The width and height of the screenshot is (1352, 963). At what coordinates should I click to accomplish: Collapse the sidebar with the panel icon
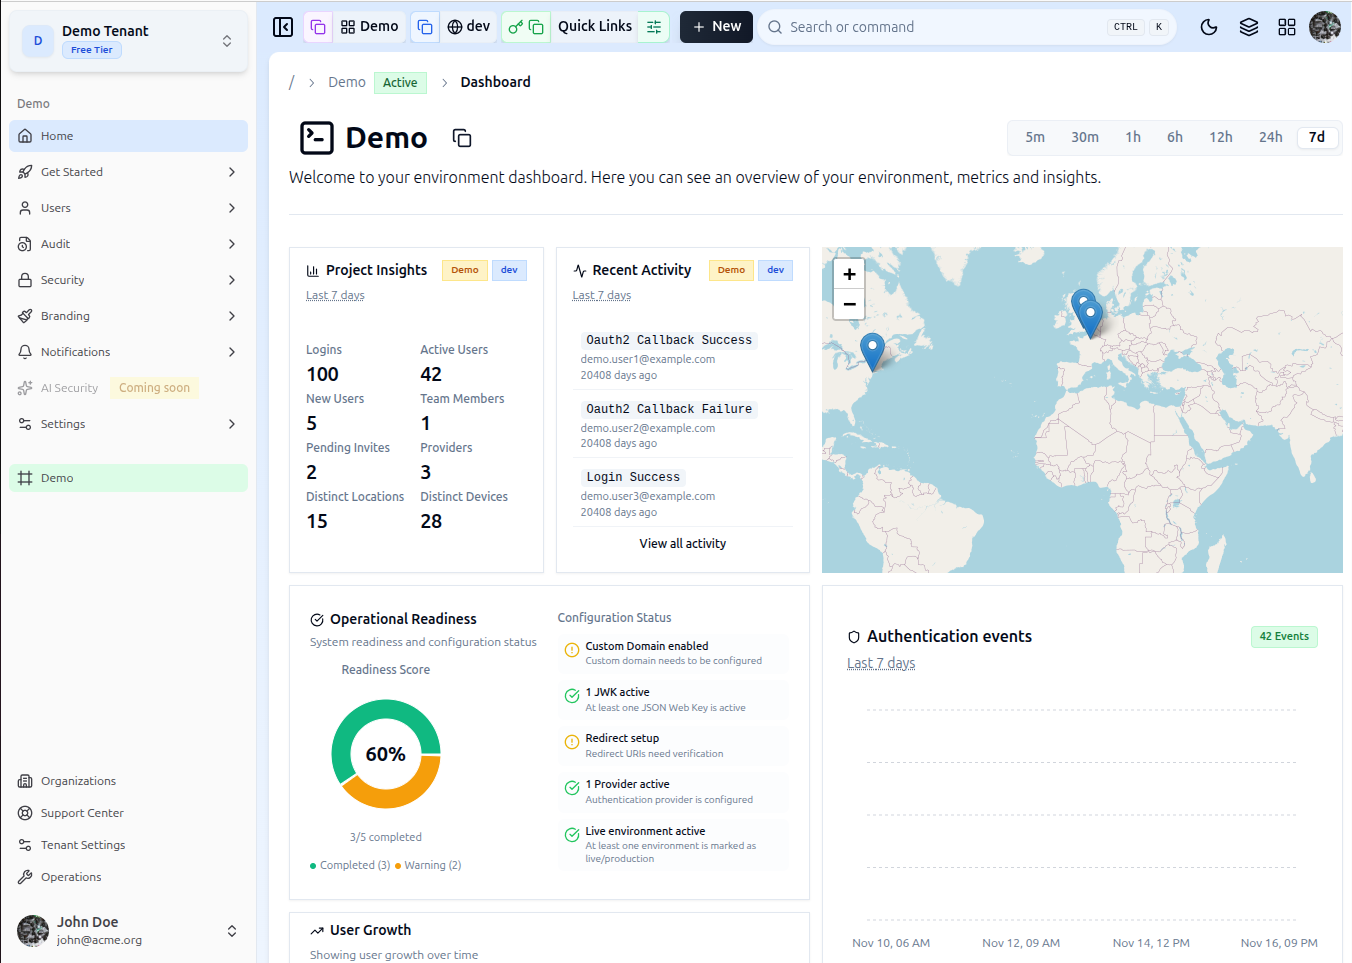[x=283, y=27]
